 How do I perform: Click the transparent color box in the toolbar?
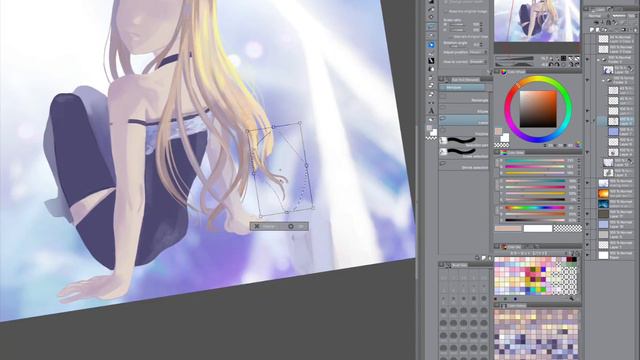(x=431, y=138)
